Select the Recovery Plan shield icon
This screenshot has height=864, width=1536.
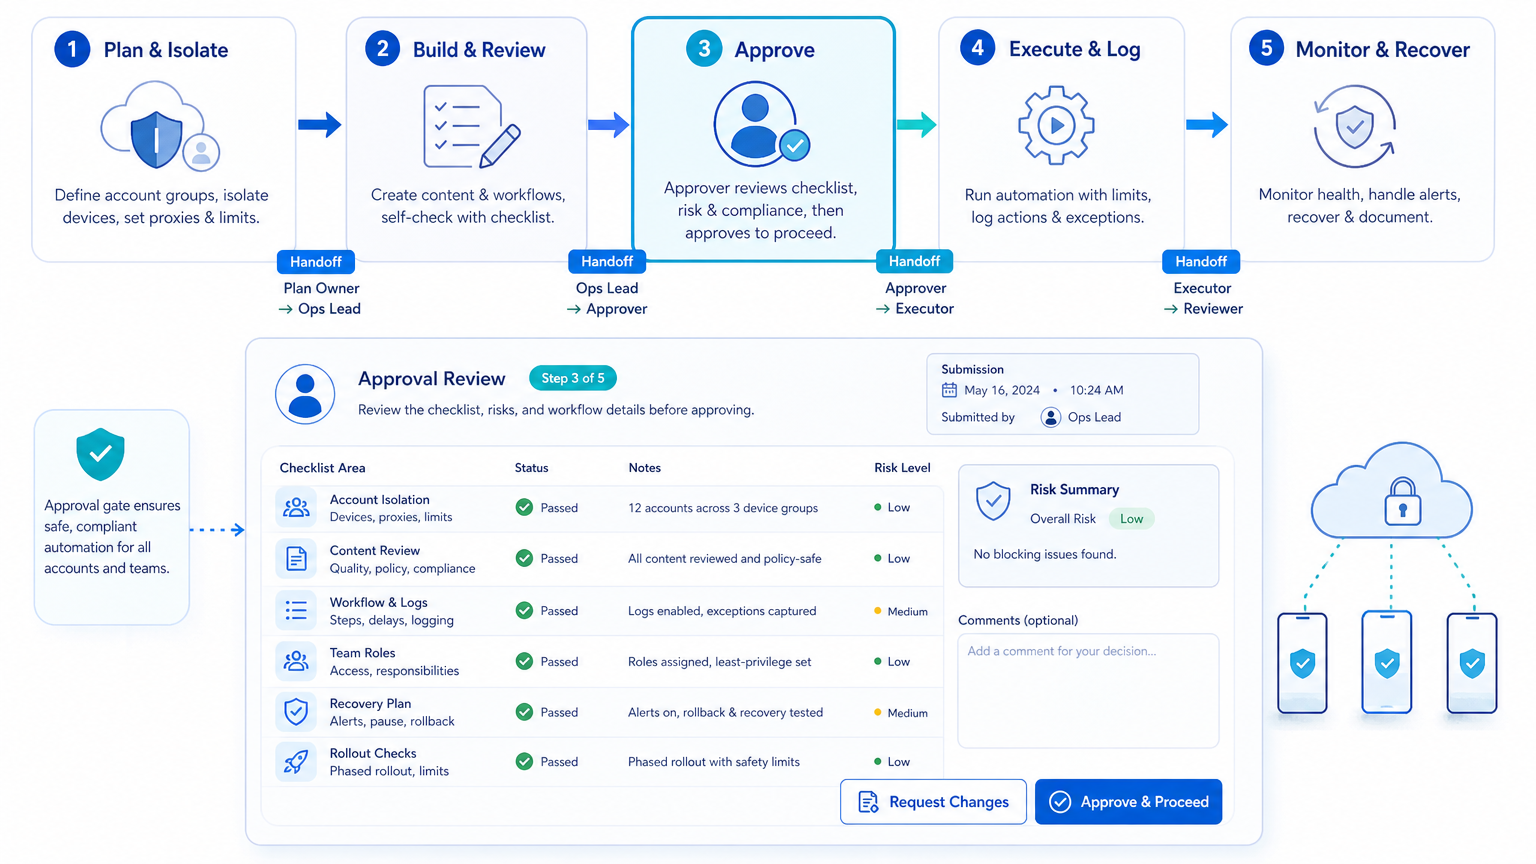pyautogui.click(x=296, y=712)
